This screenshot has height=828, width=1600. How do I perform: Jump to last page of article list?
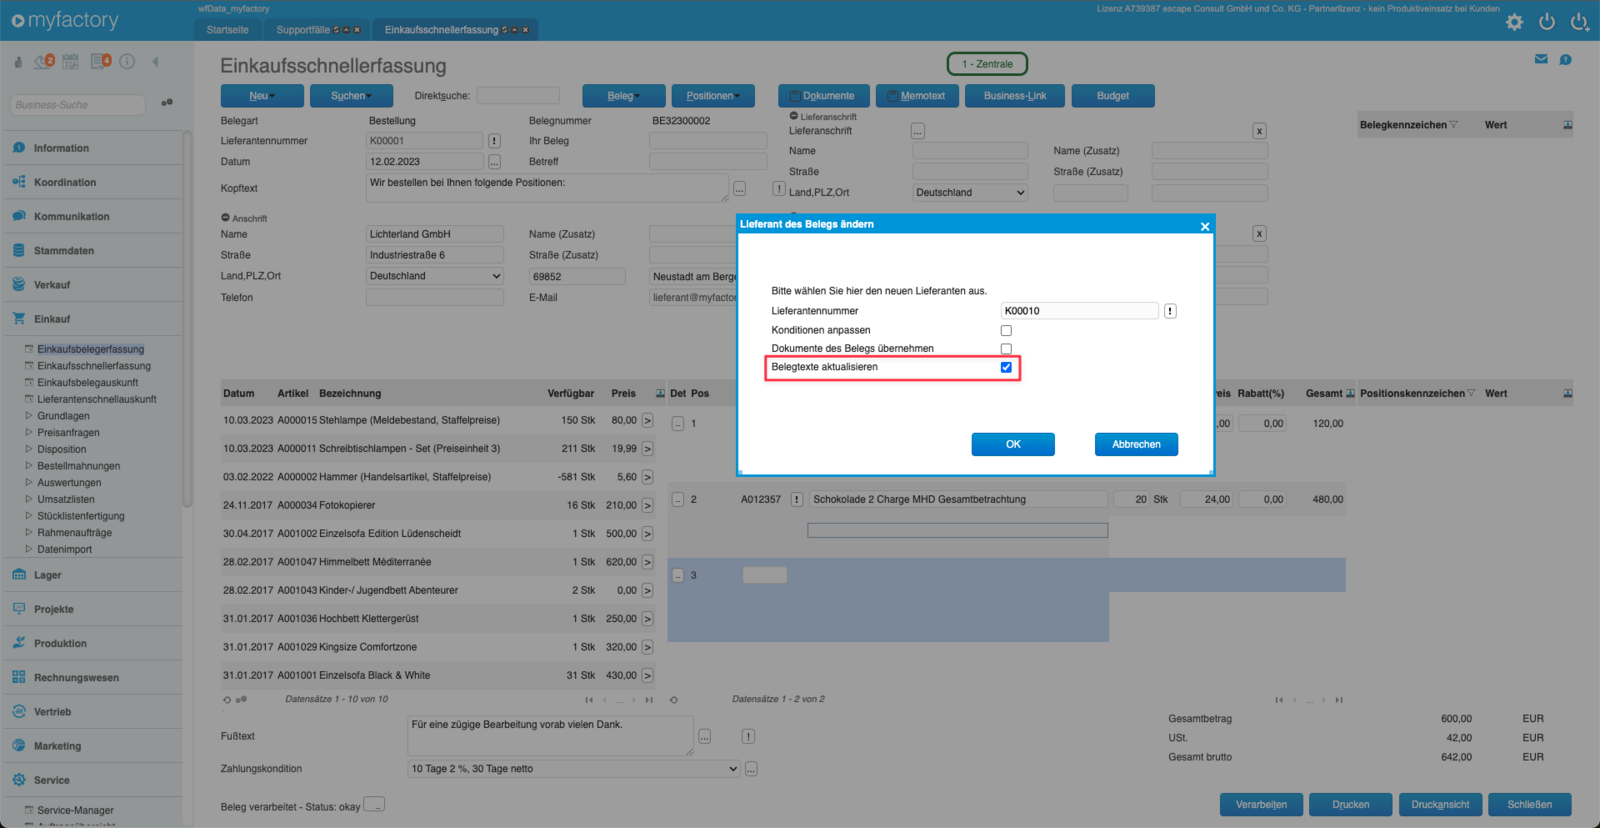[x=649, y=700]
